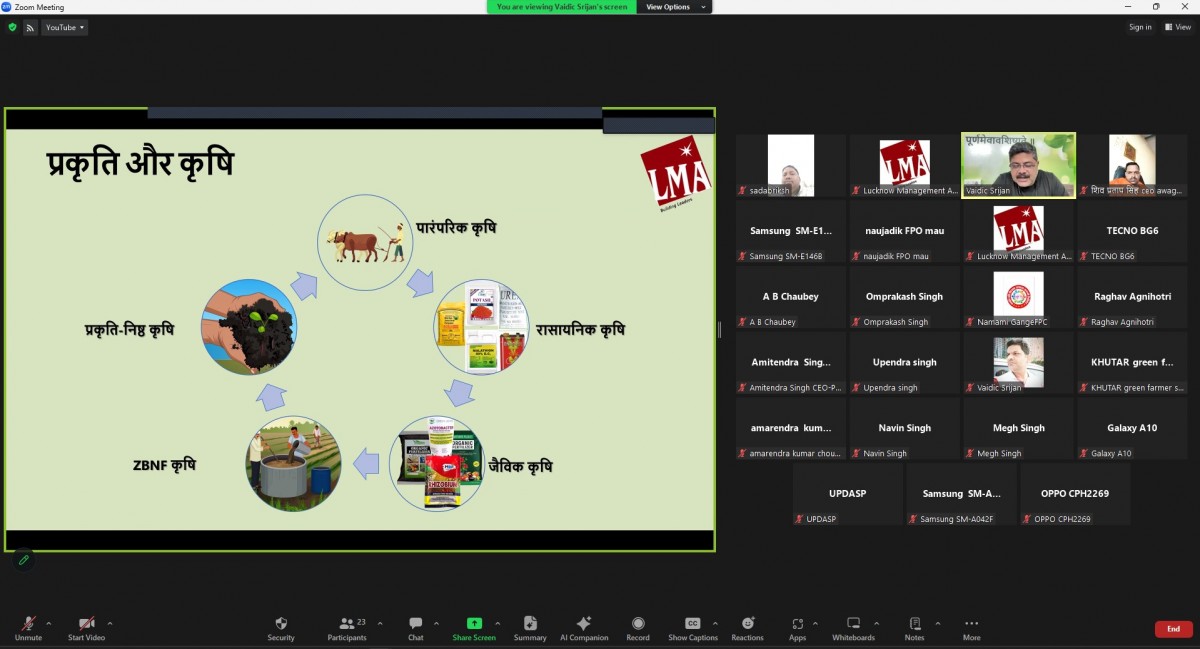Select the Samsung SM-E1468 participant tile
This screenshot has width=1200, height=649.
[791, 231]
